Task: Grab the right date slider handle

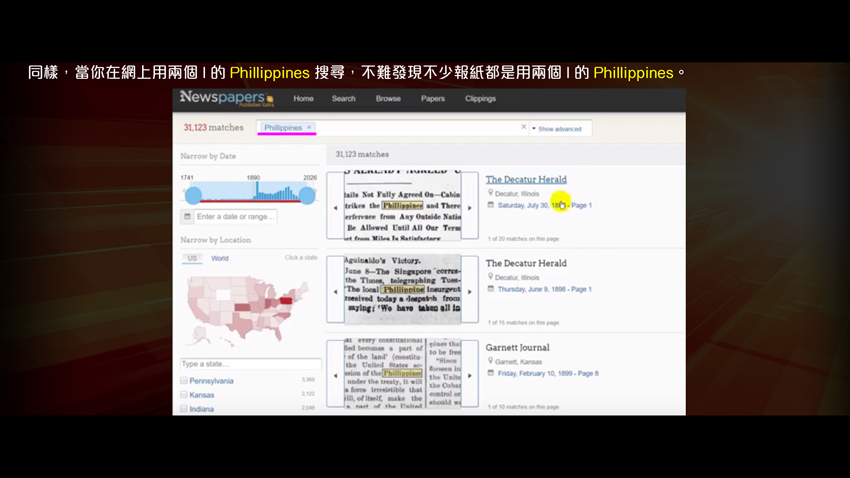Action: click(307, 195)
